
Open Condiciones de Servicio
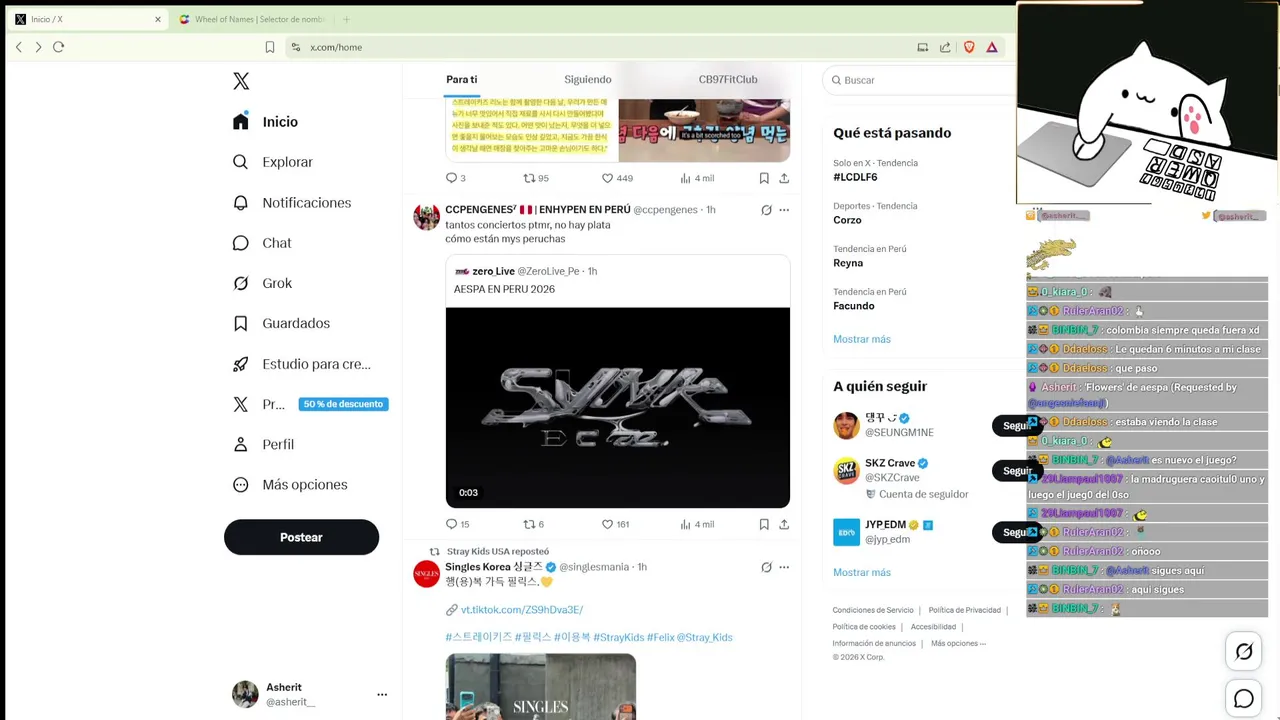pyautogui.click(x=873, y=610)
